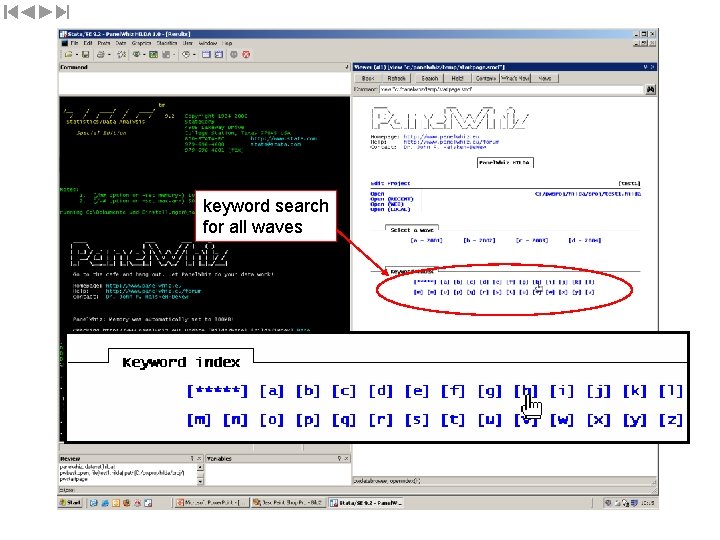The width and height of the screenshot is (720, 540).
Task: Click the Windows Start button
Action: pyautogui.click(x=71, y=503)
